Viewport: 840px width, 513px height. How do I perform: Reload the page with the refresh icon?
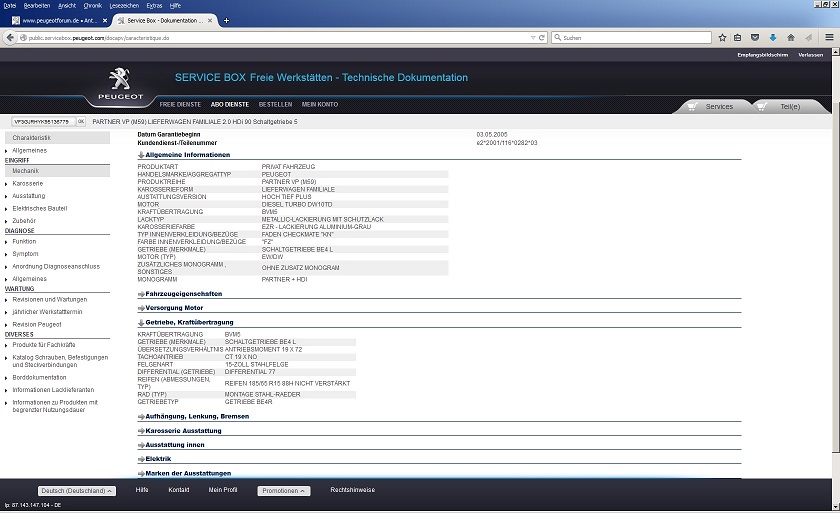542,38
